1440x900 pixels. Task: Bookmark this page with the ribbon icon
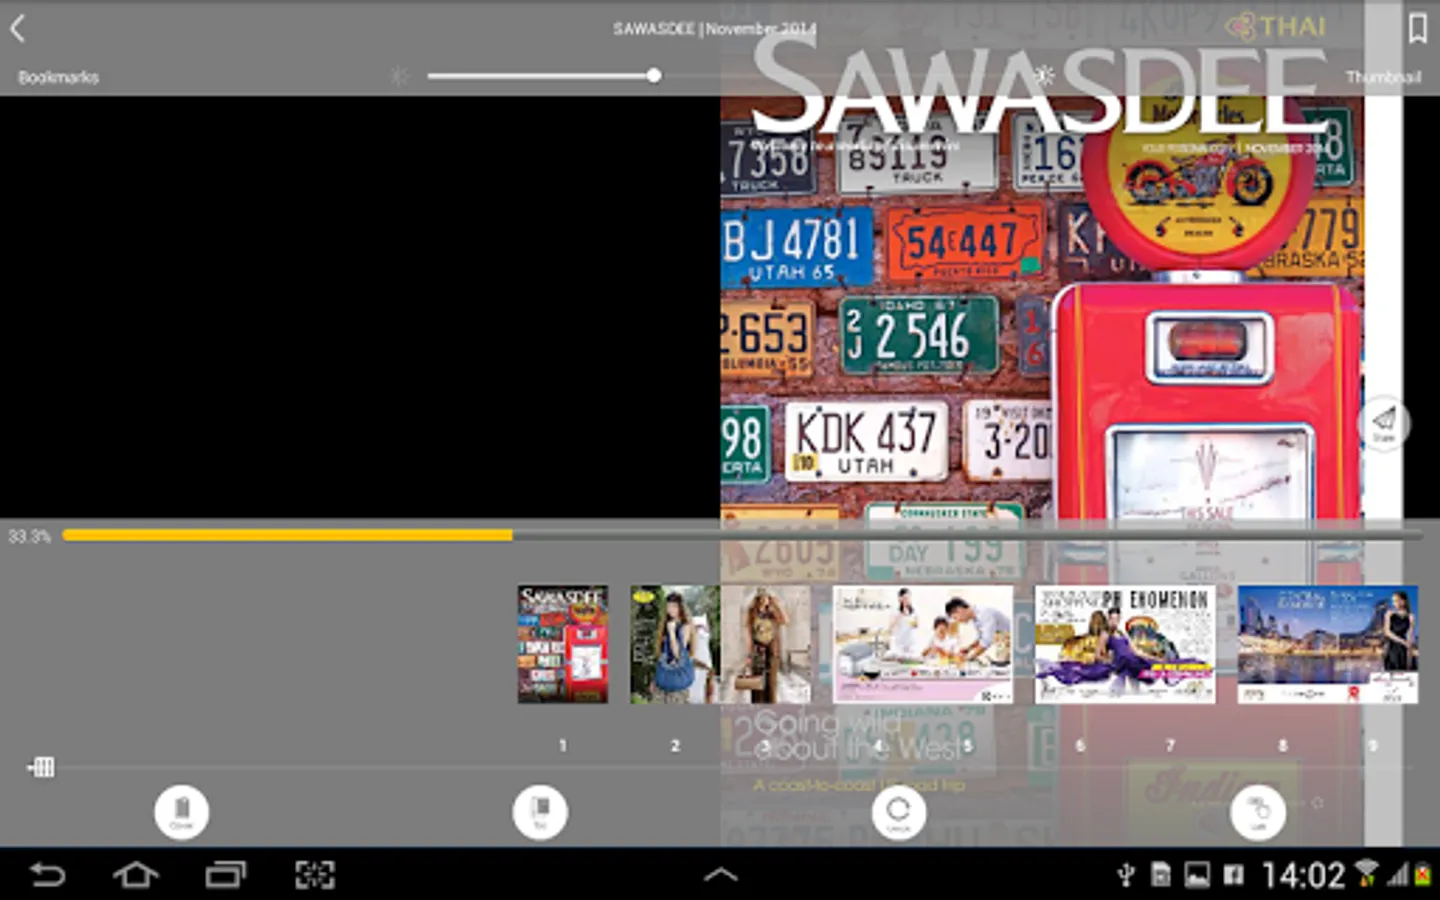(x=1417, y=28)
